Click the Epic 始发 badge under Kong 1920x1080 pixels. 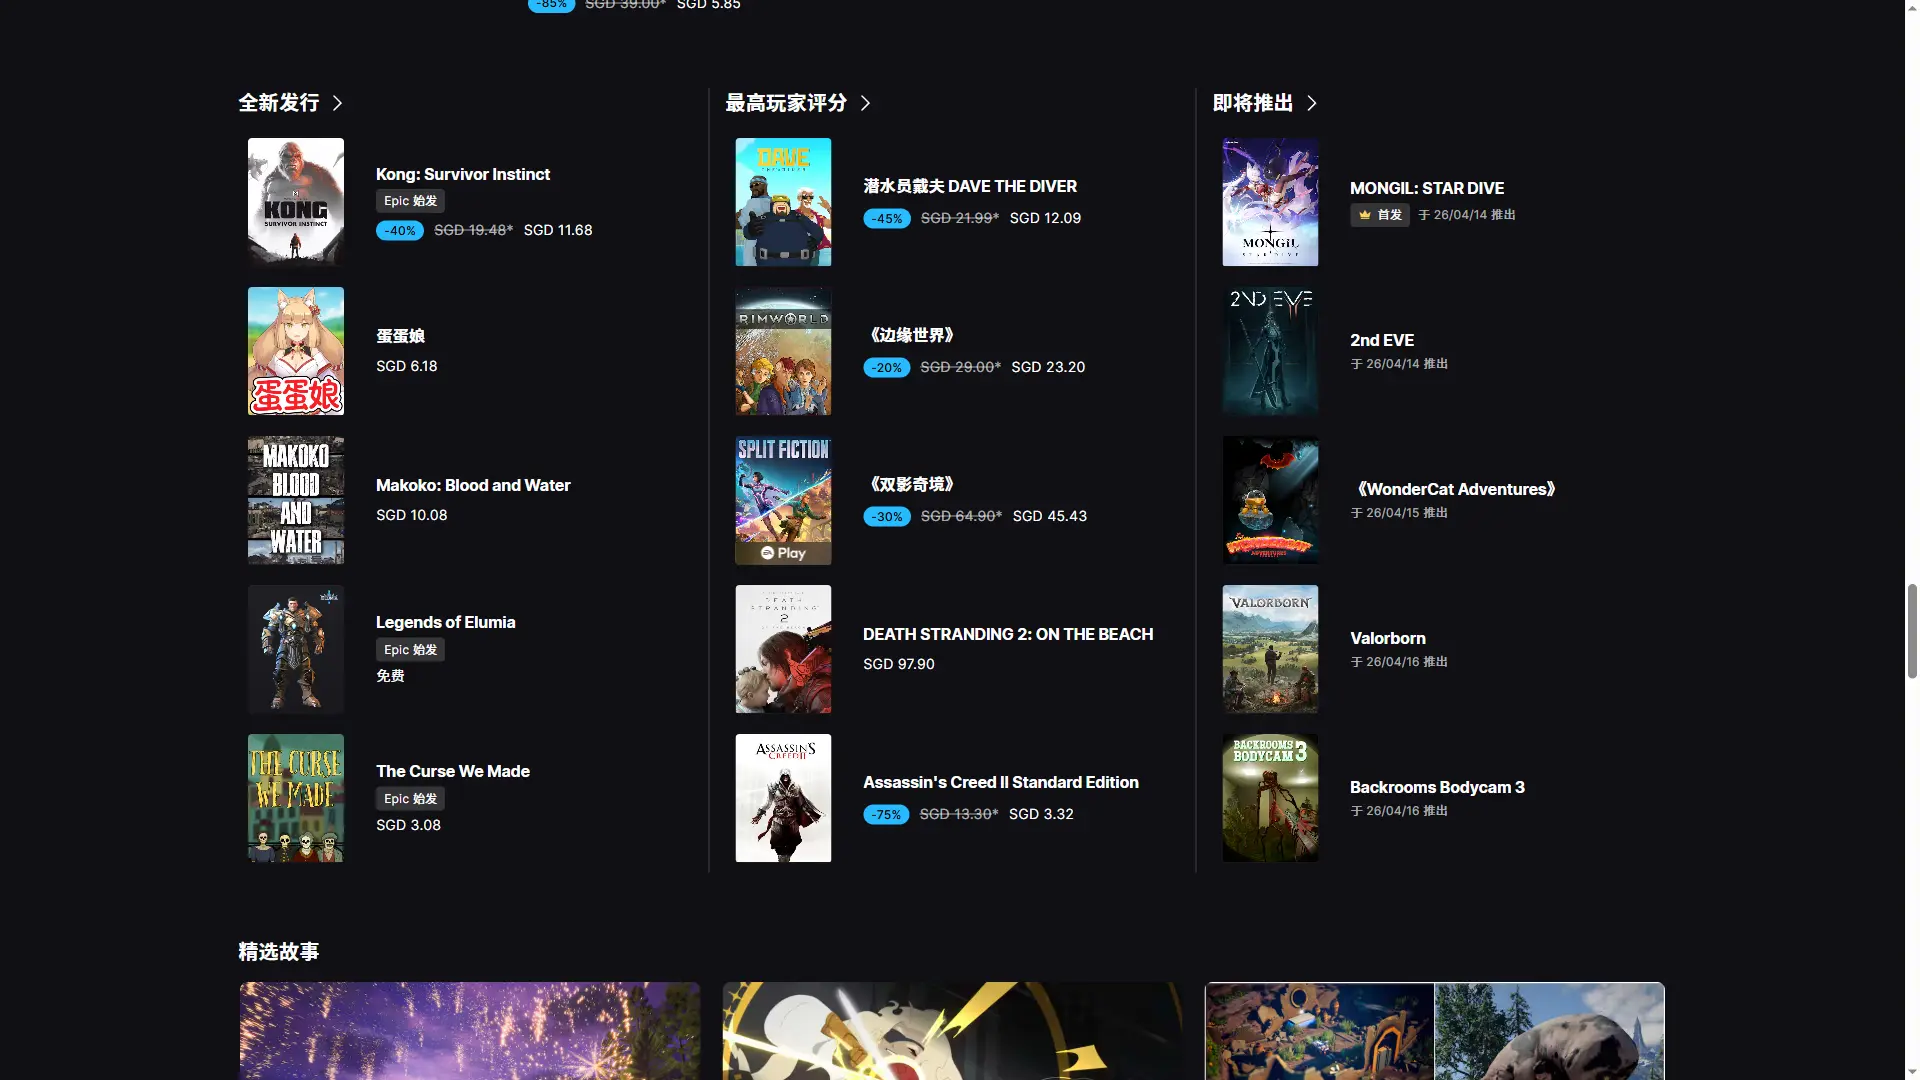pyautogui.click(x=410, y=201)
